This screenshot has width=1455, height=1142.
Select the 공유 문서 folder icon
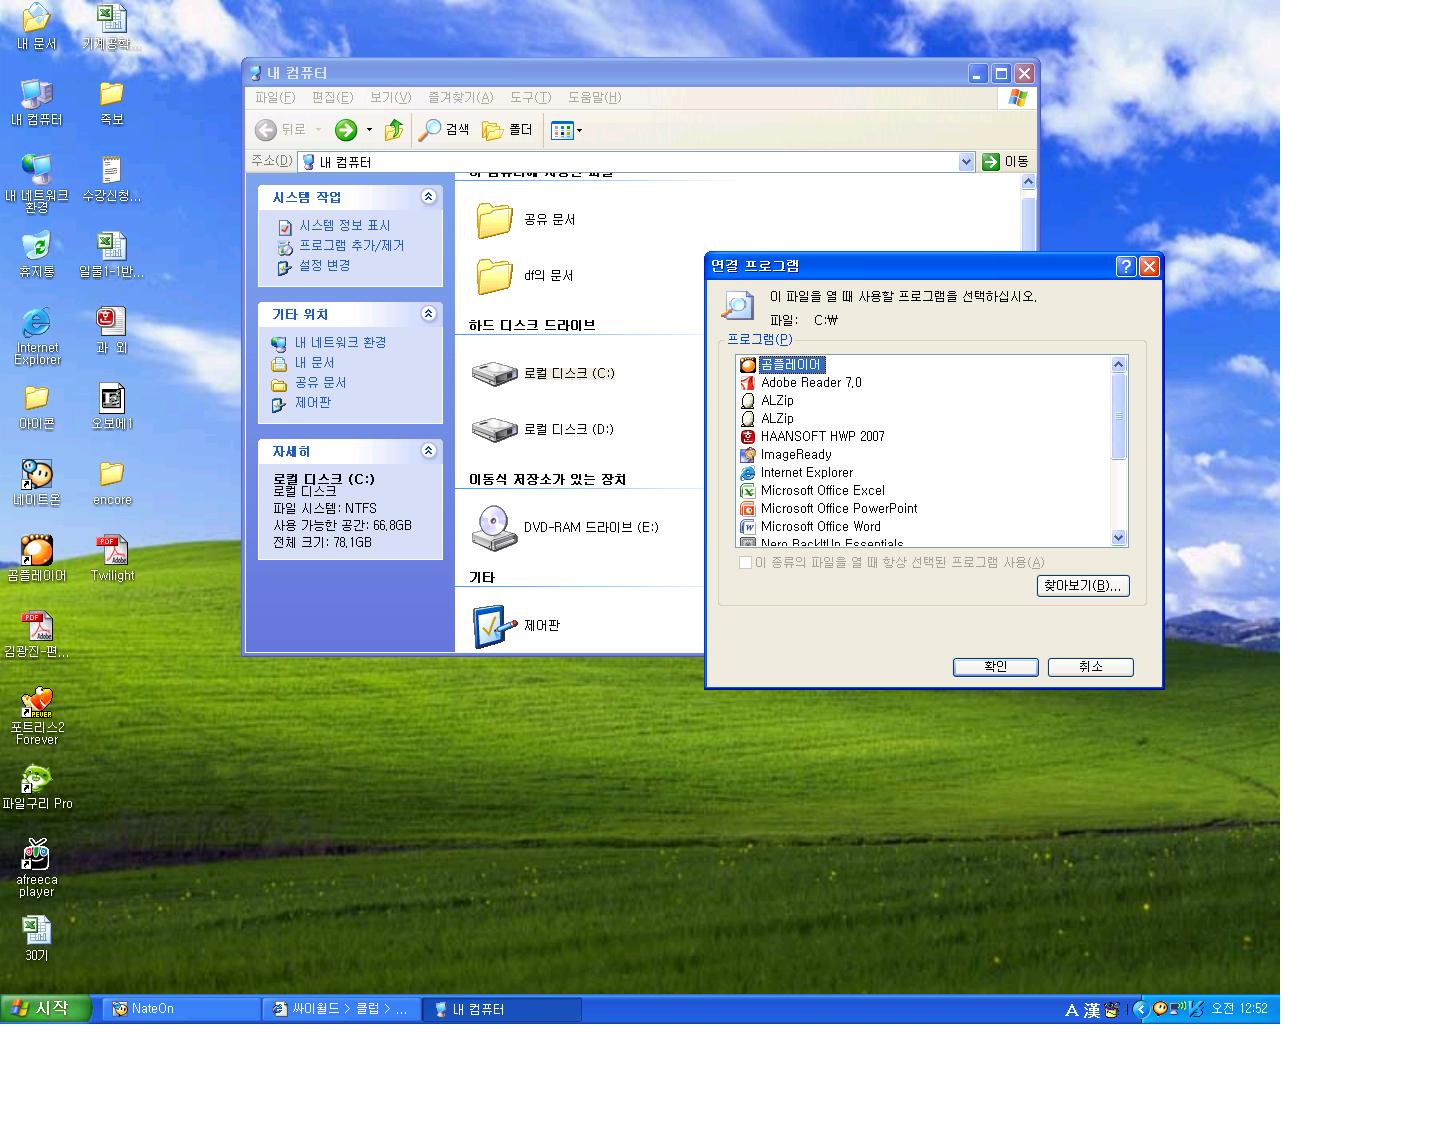coord(494,220)
